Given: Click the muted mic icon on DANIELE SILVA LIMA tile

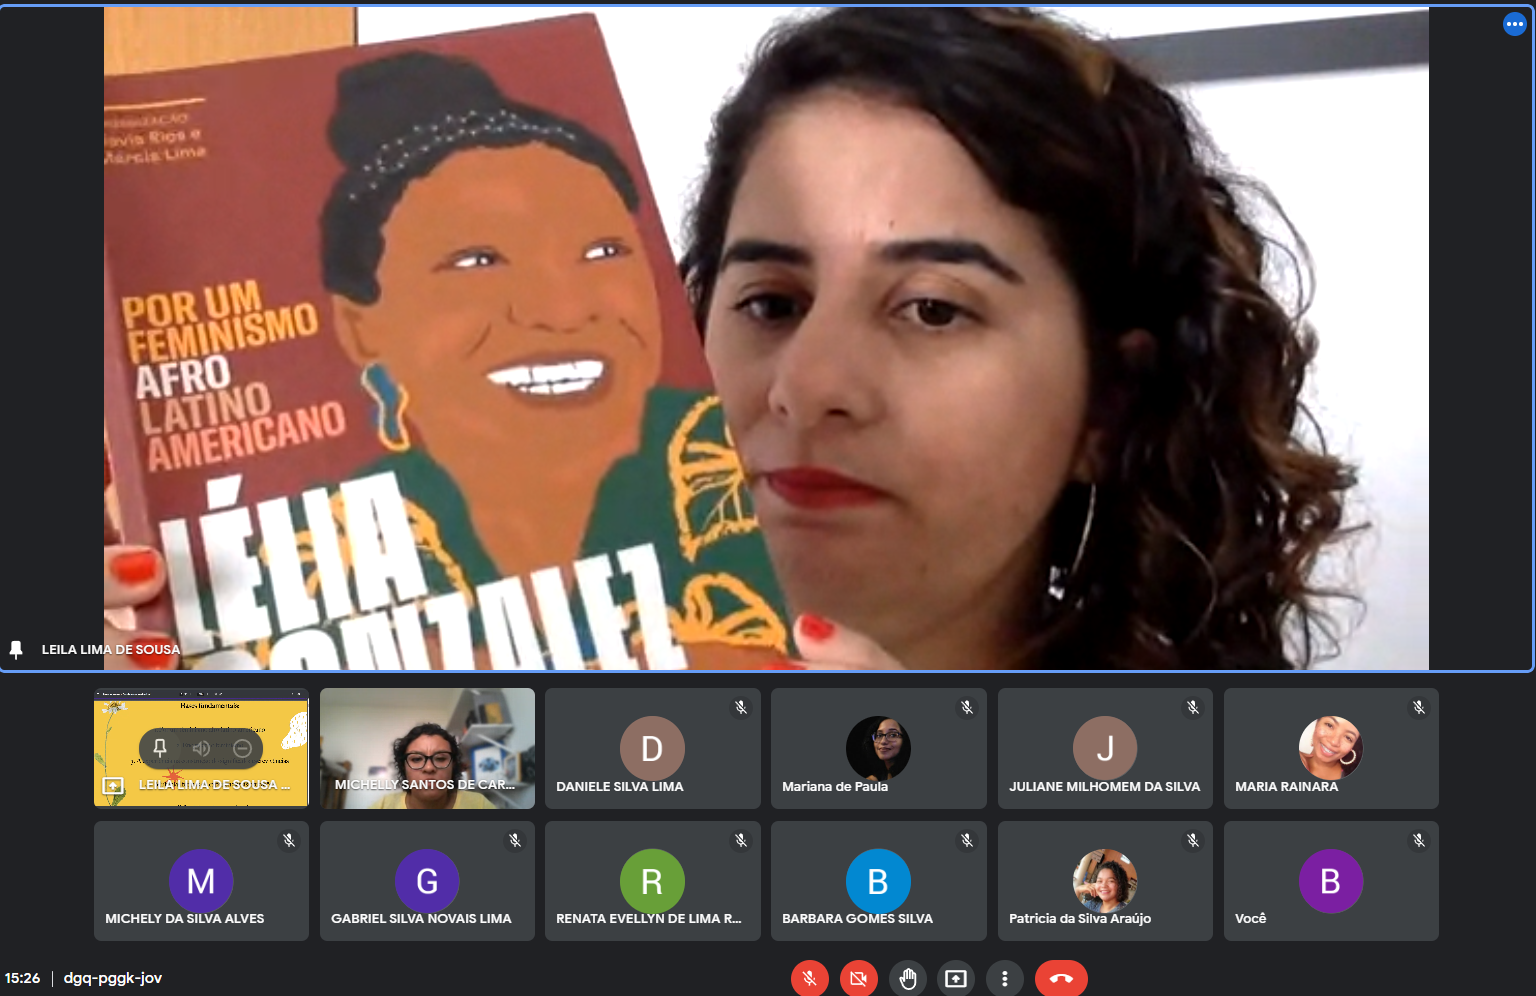Looking at the screenshot, I should coord(741,707).
